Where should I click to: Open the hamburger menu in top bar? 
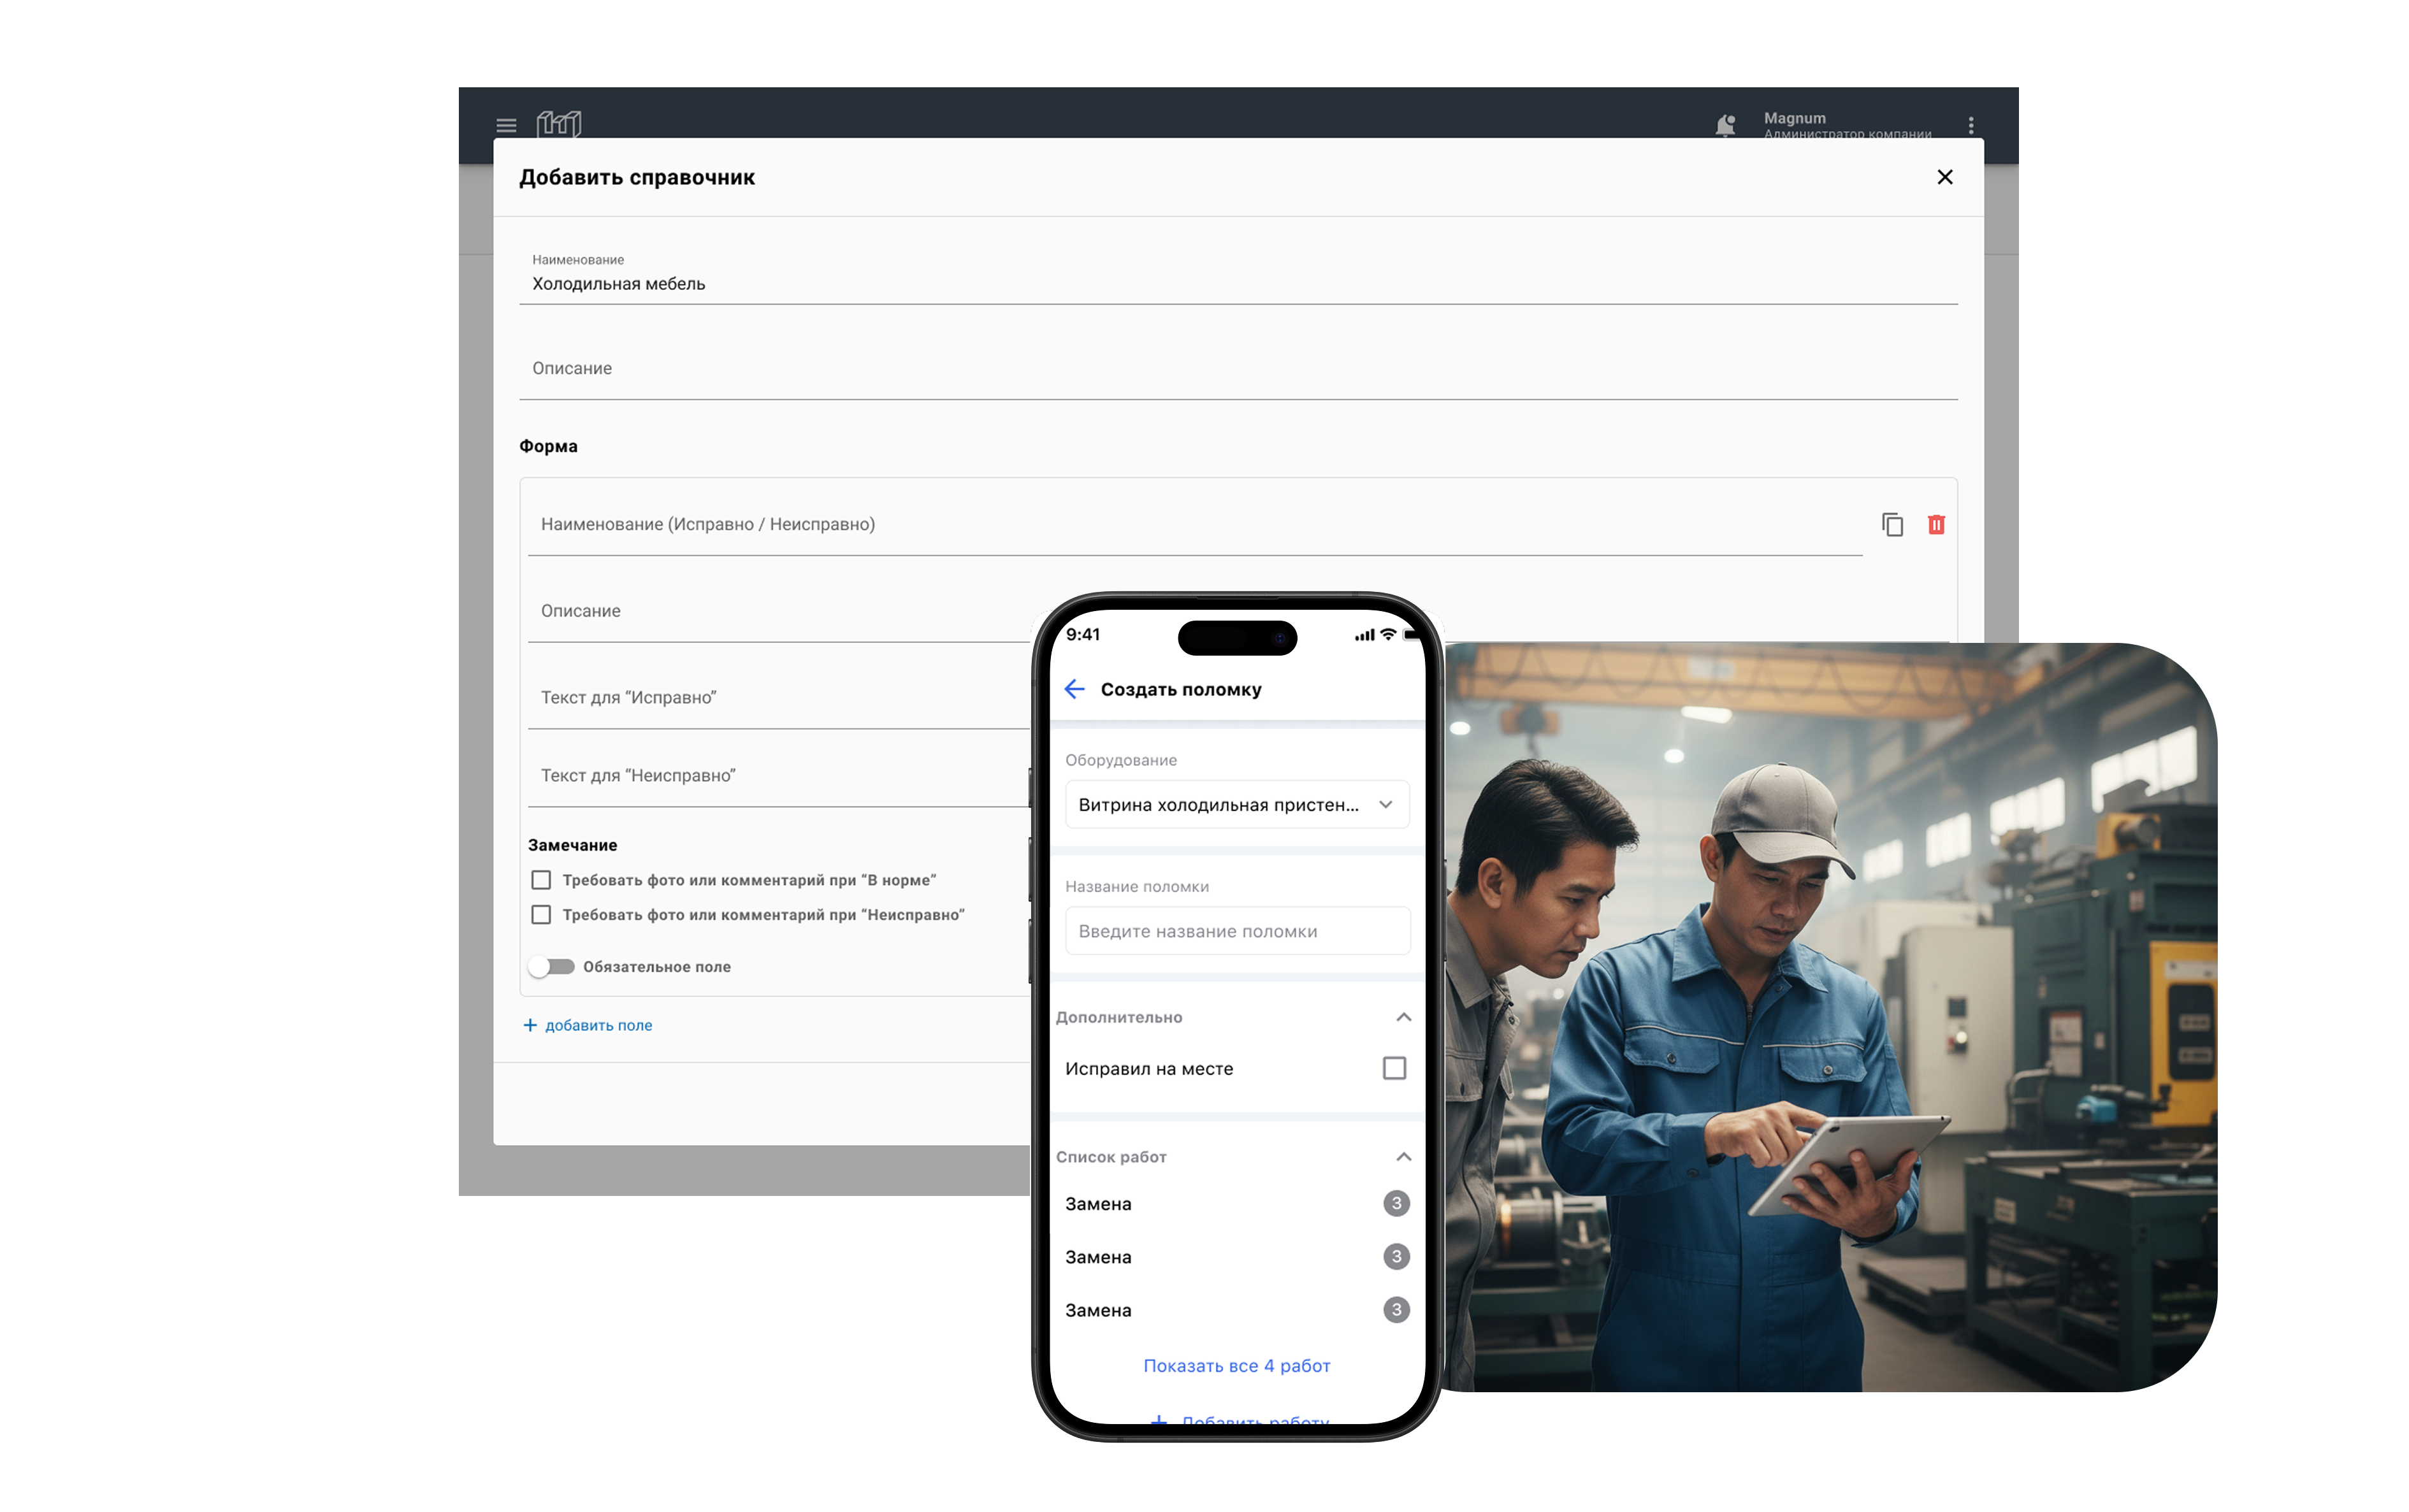click(506, 126)
